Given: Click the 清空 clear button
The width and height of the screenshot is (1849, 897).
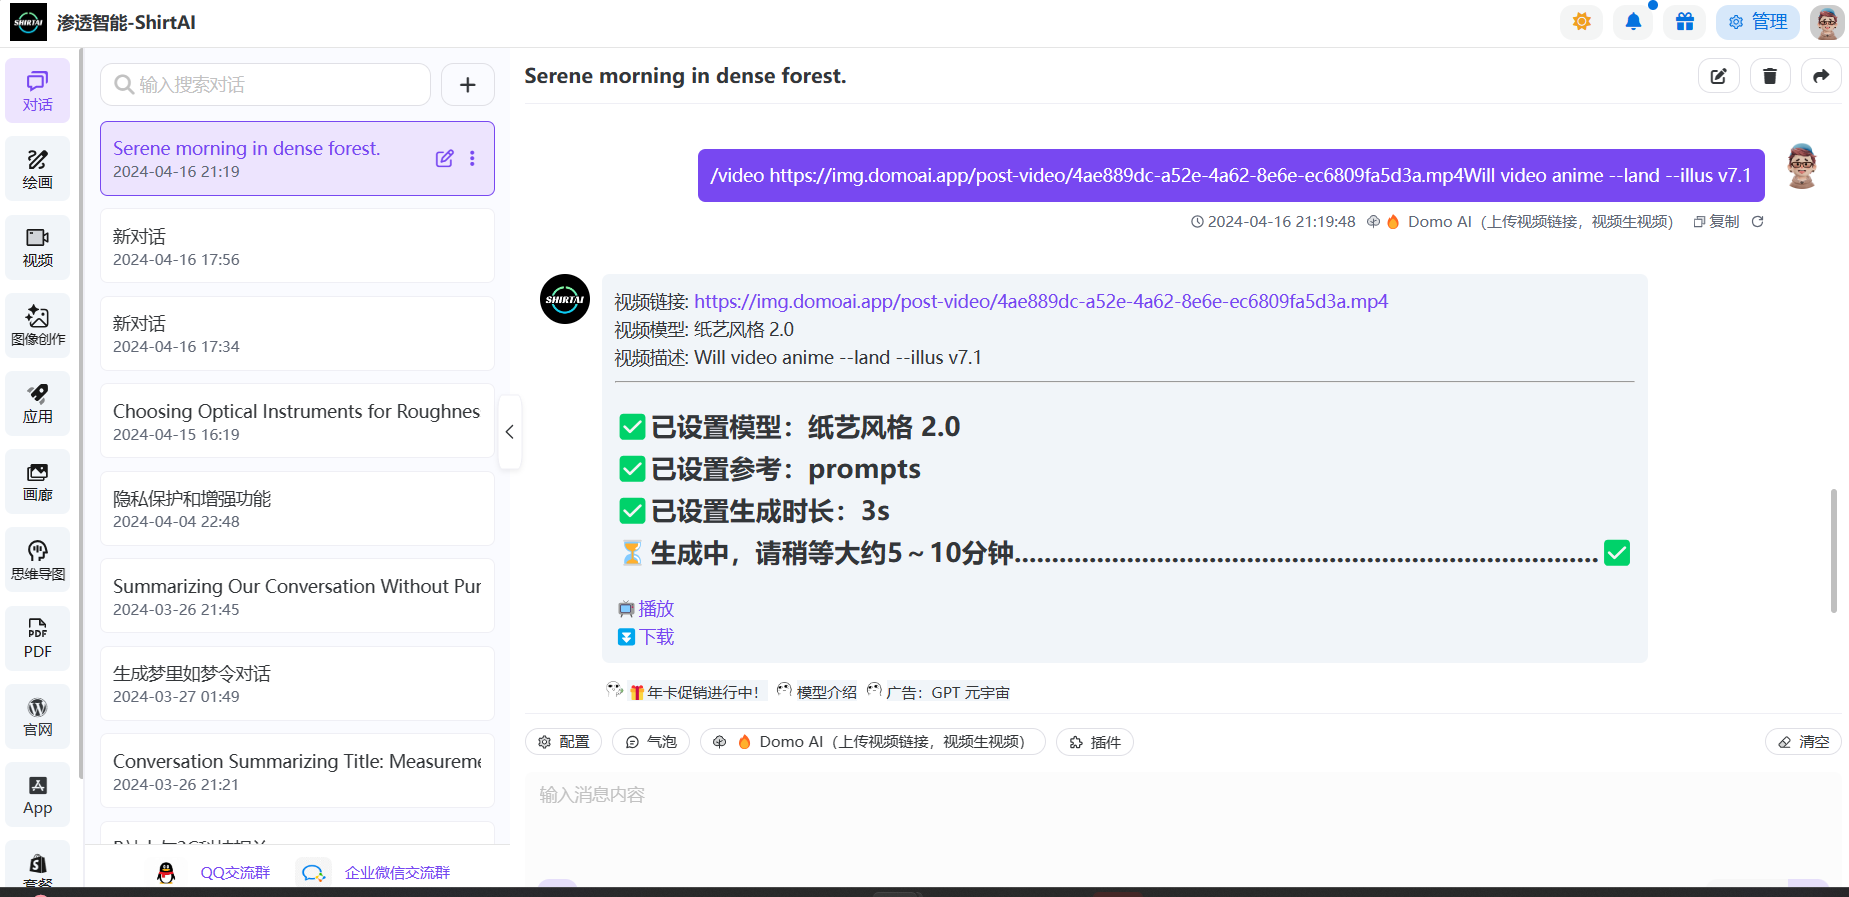Looking at the screenshot, I should (x=1803, y=742).
